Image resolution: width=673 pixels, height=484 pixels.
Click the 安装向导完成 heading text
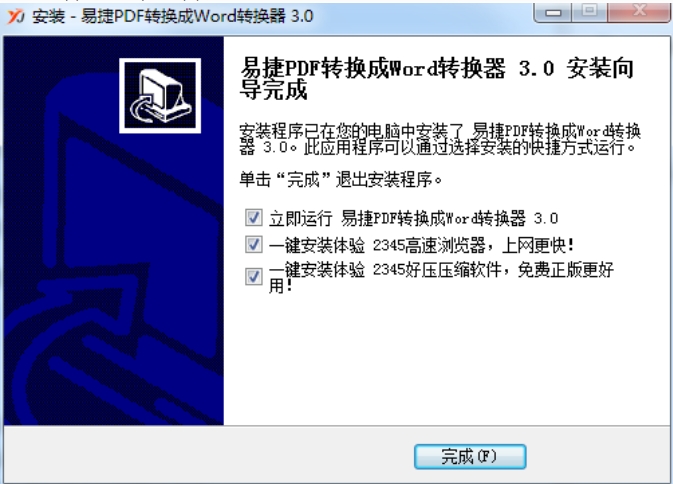coord(437,79)
